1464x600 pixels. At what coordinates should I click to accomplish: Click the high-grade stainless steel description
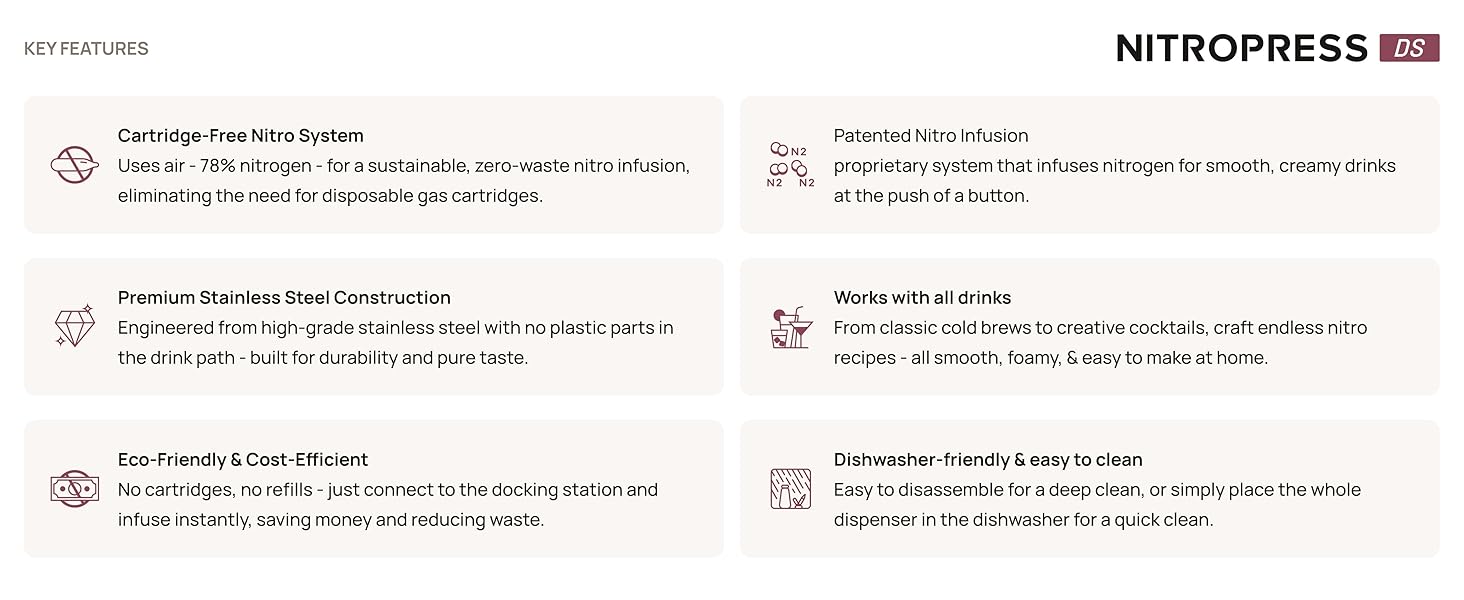(x=395, y=342)
